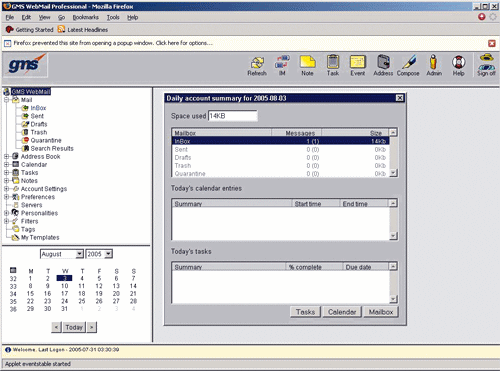Expand the Notes tree node
500x371 pixels.
(x=6, y=181)
